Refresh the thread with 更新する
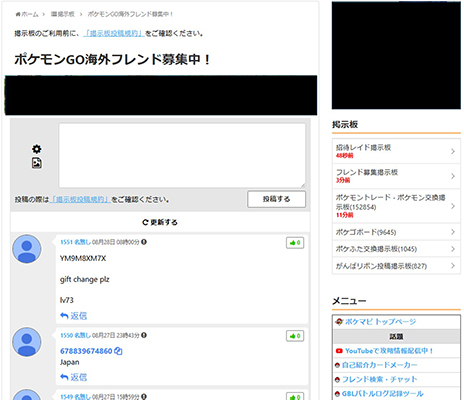 pos(160,222)
